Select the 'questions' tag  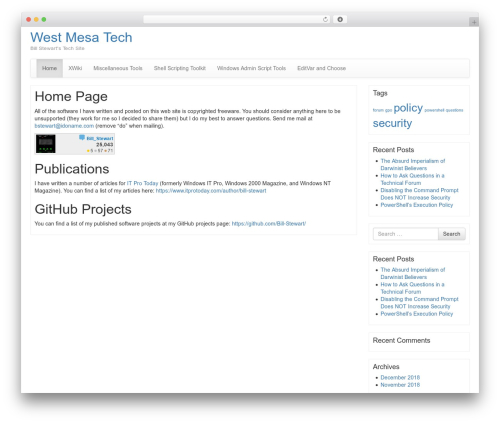(x=454, y=110)
